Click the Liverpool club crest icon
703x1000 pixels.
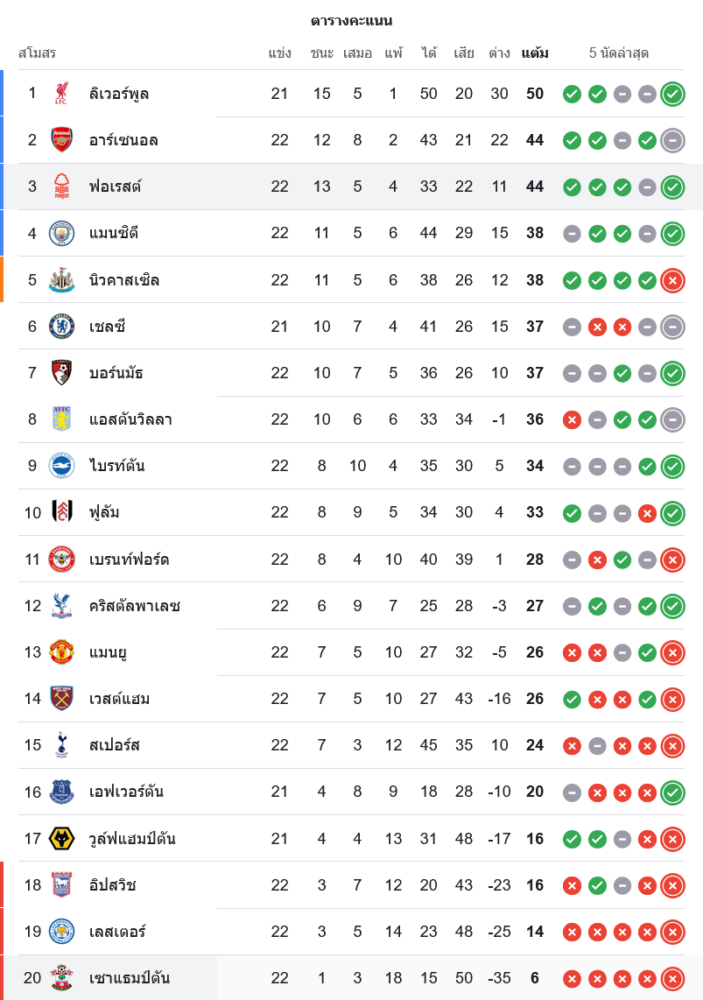pyautogui.click(x=62, y=94)
